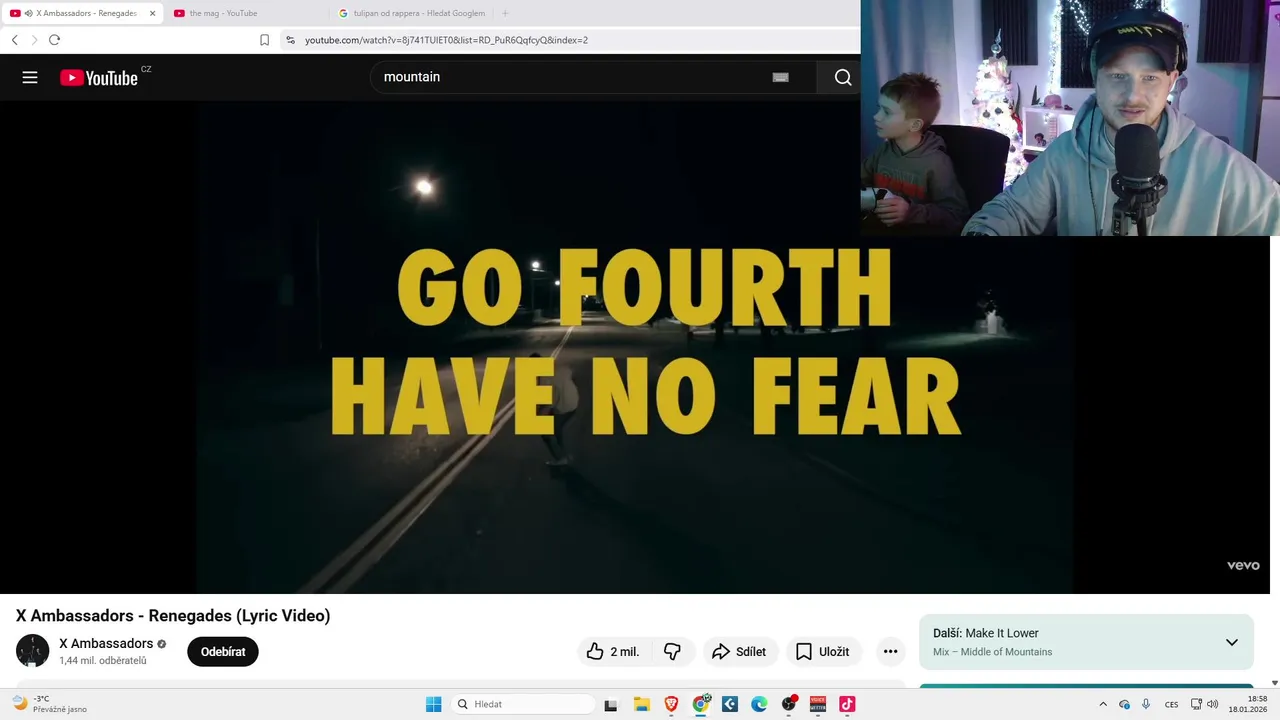Go forward with browser forward arrow

pyautogui.click(x=34, y=40)
